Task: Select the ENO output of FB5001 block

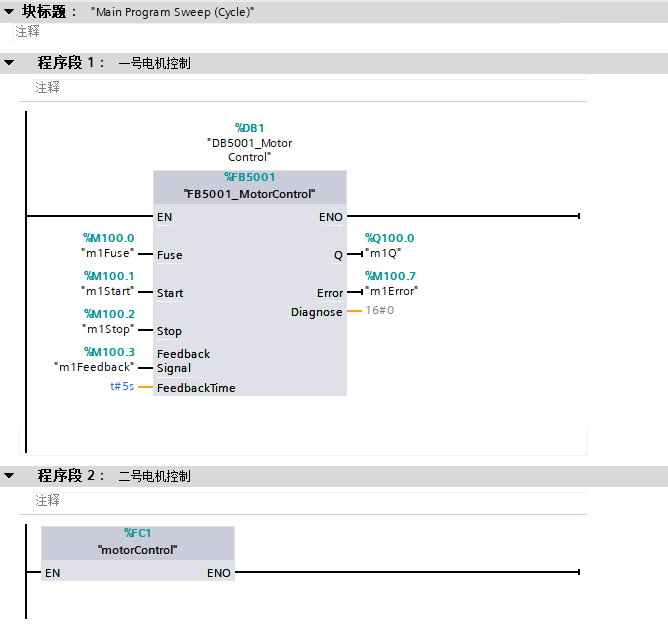Action: point(330,217)
